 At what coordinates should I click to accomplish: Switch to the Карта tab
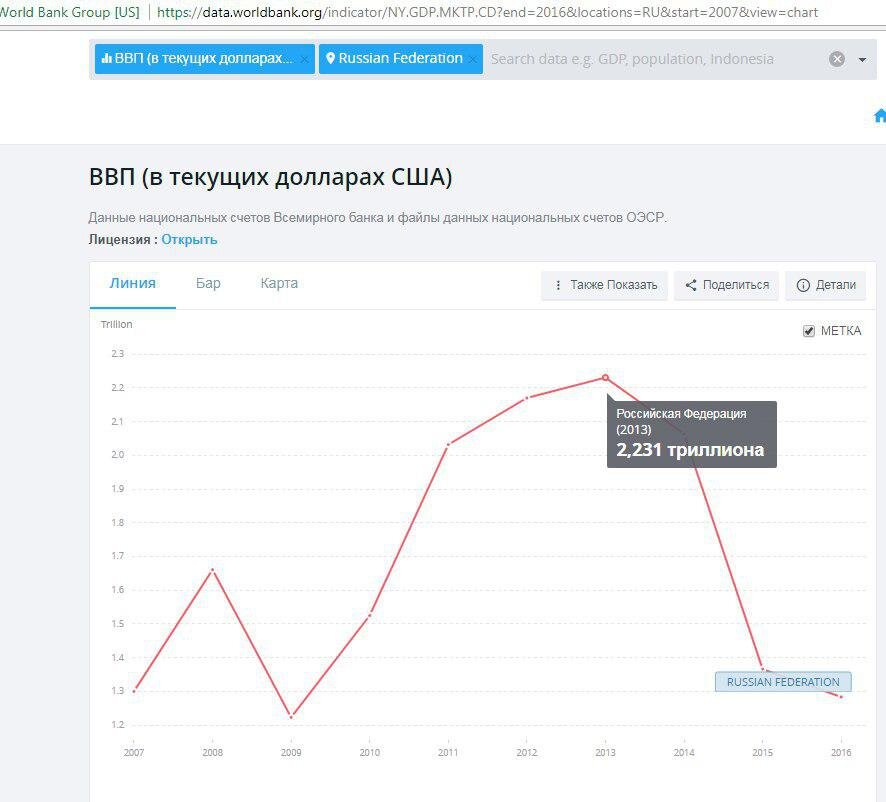pos(279,283)
